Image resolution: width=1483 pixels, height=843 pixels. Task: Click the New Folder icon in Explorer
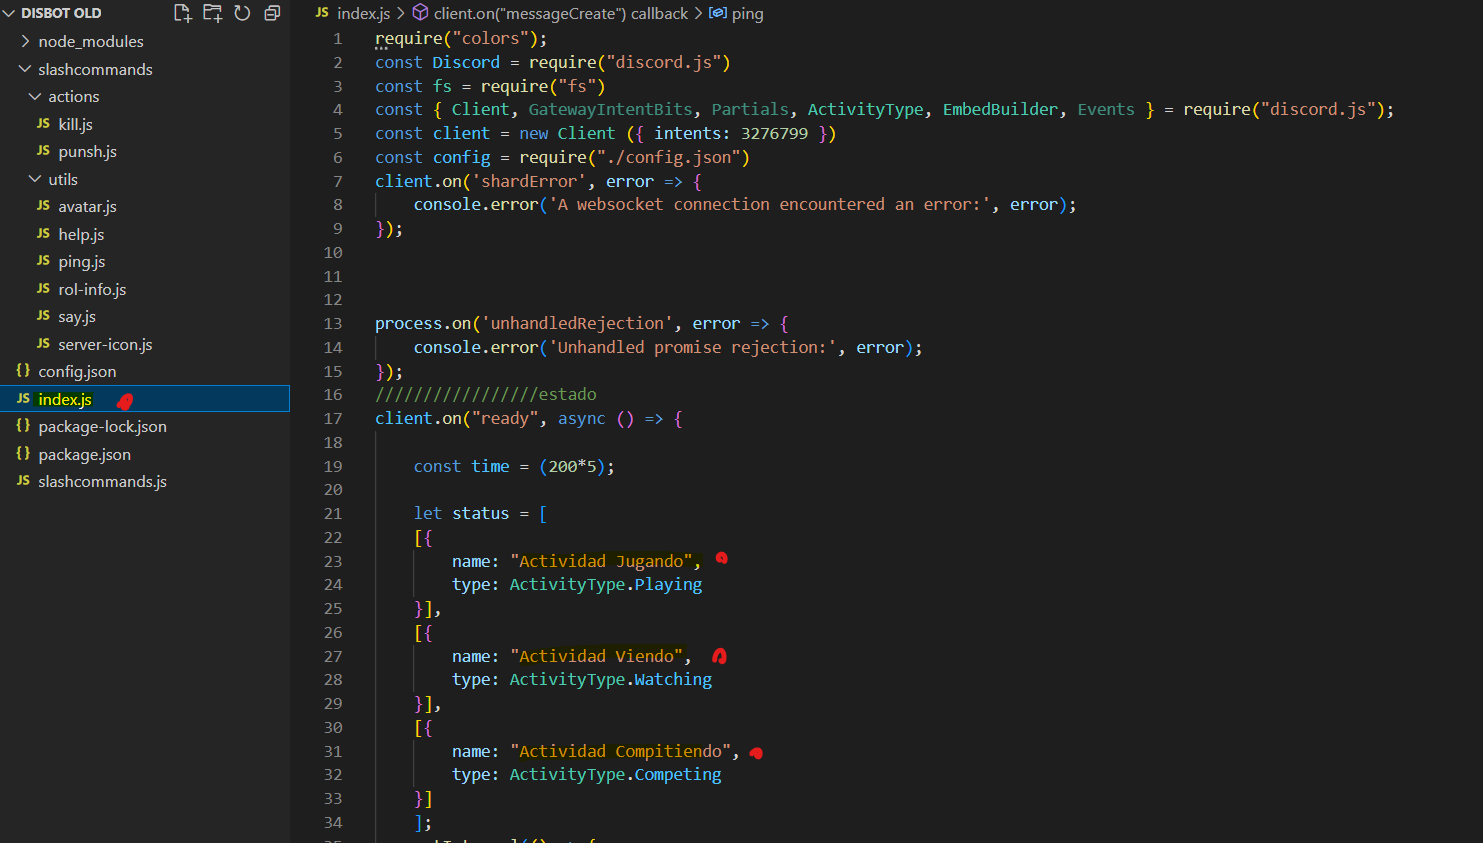(212, 13)
